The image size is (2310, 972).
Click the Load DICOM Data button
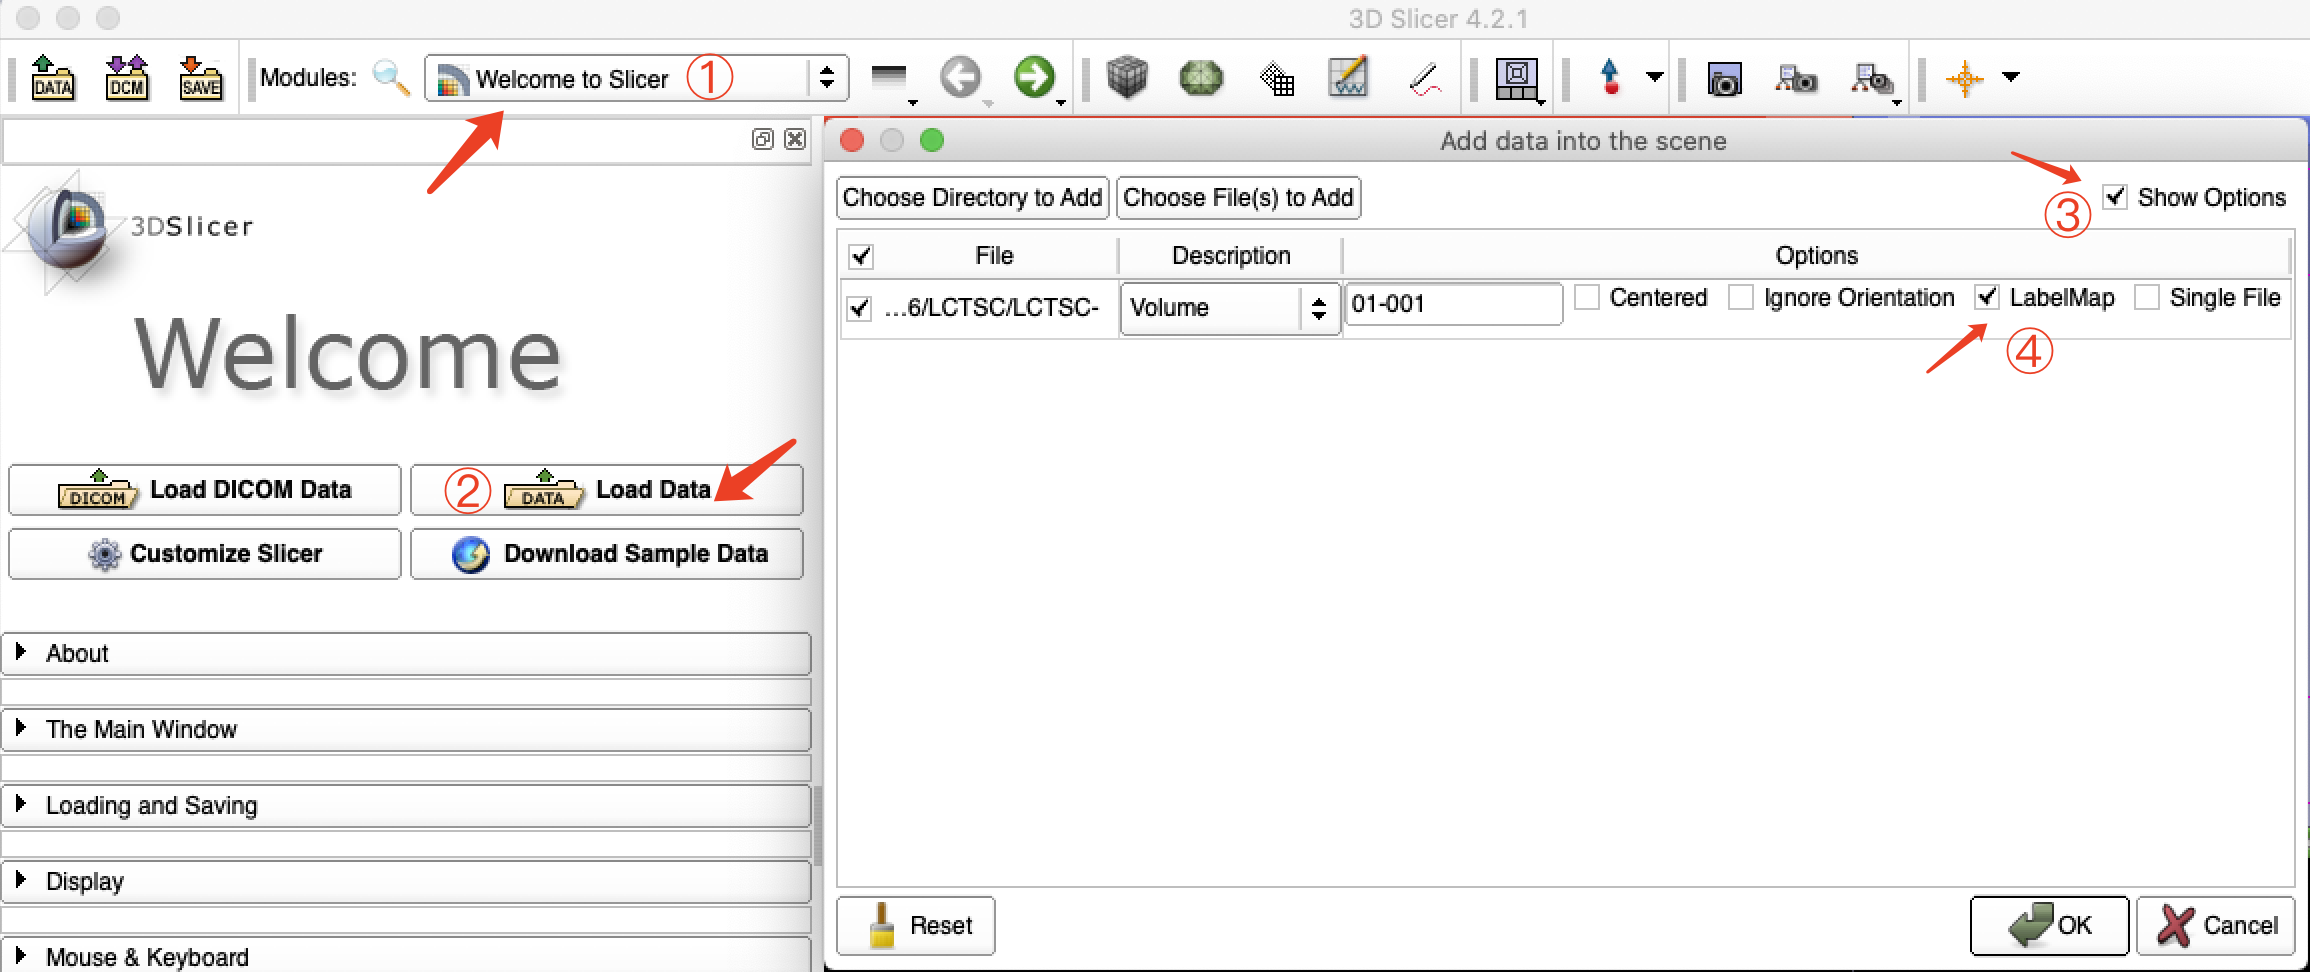pyautogui.click(x=205, y=490)
